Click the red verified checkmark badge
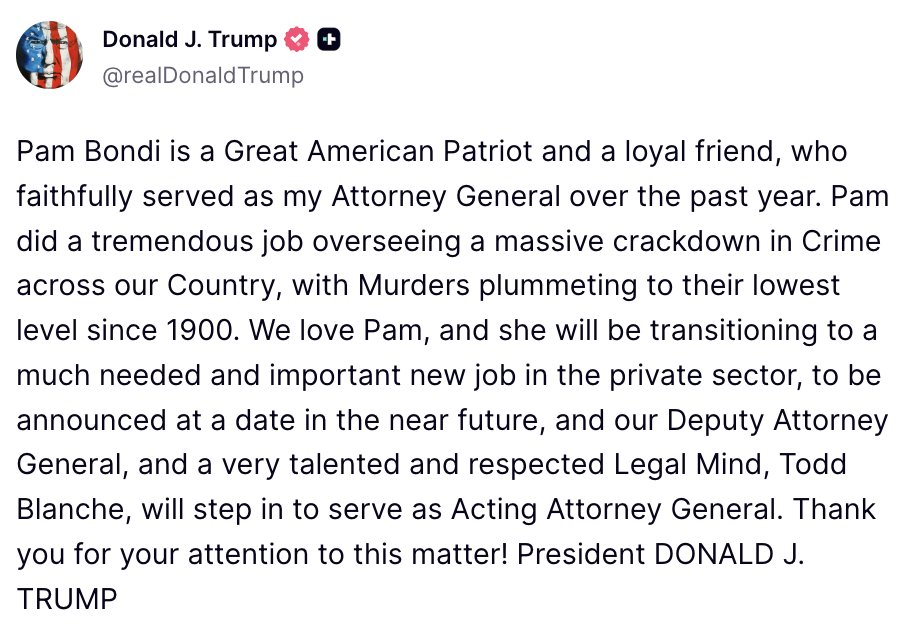 pyautogui.click(x=295, y=40)
